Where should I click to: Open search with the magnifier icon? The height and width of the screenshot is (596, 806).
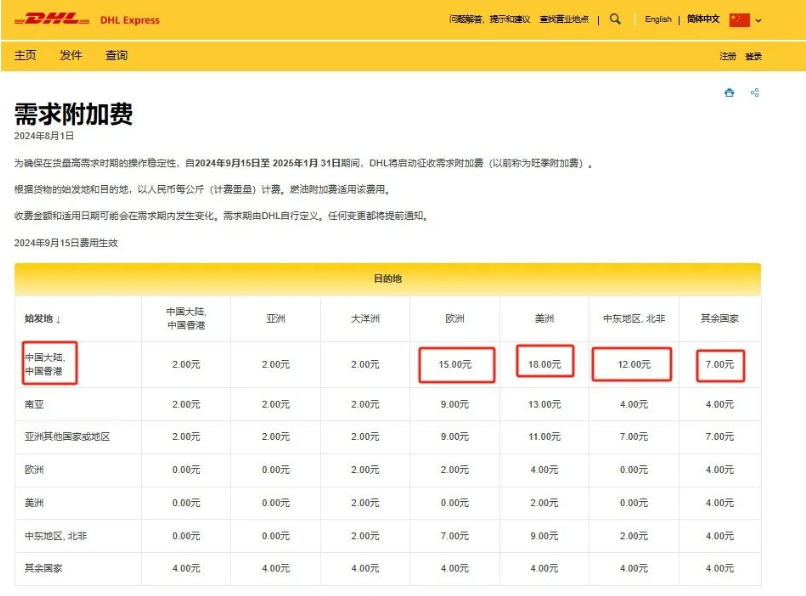pos(615,19)
